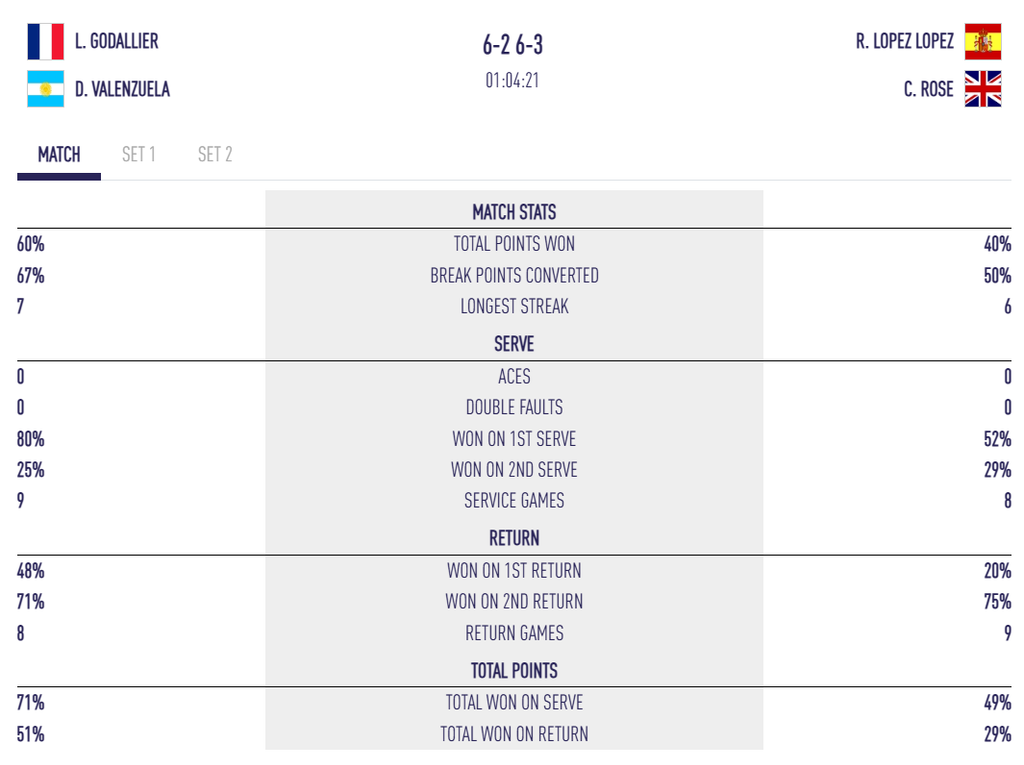This screenshot has height=765, width=1024.
Task: Click the Argentina flag icon
Action: click(46, 89)
